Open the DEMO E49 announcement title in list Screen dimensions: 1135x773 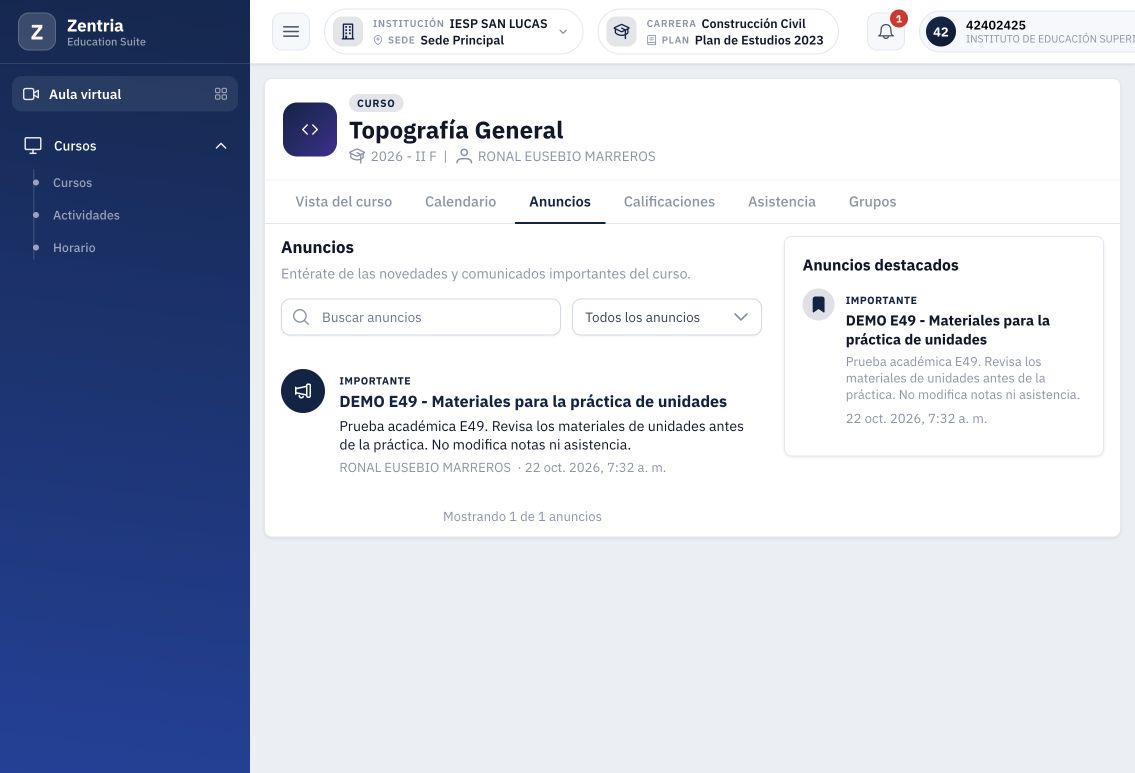tap(533, 402)
